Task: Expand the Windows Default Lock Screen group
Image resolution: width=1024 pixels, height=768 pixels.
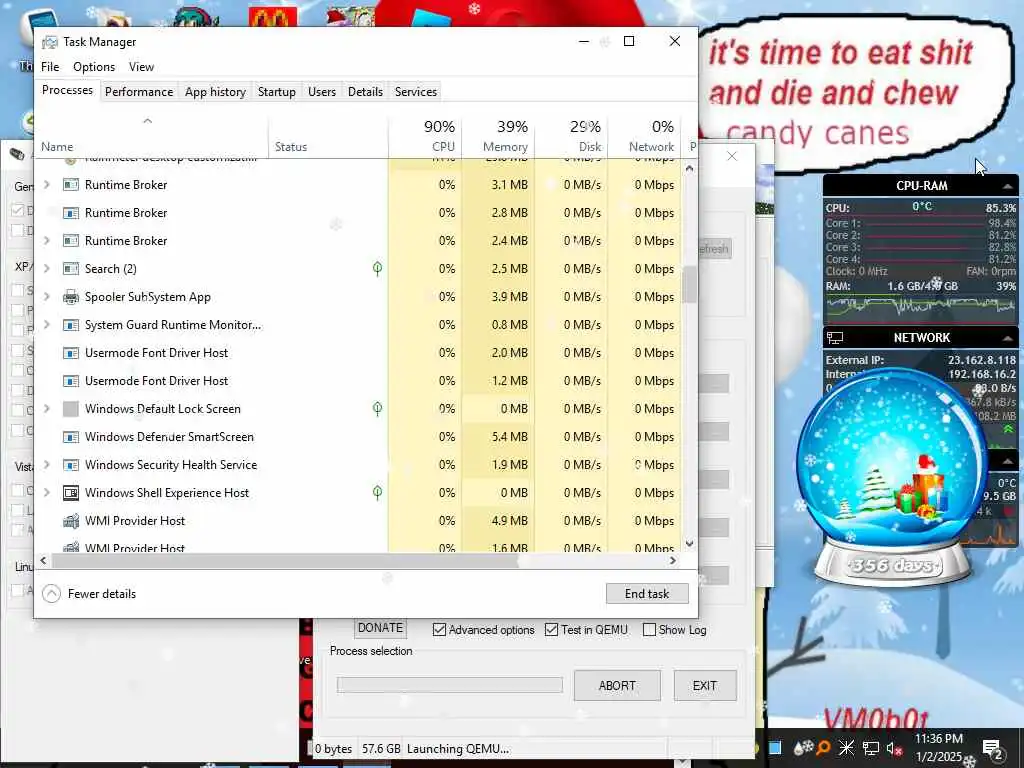Action: [46, 409]
